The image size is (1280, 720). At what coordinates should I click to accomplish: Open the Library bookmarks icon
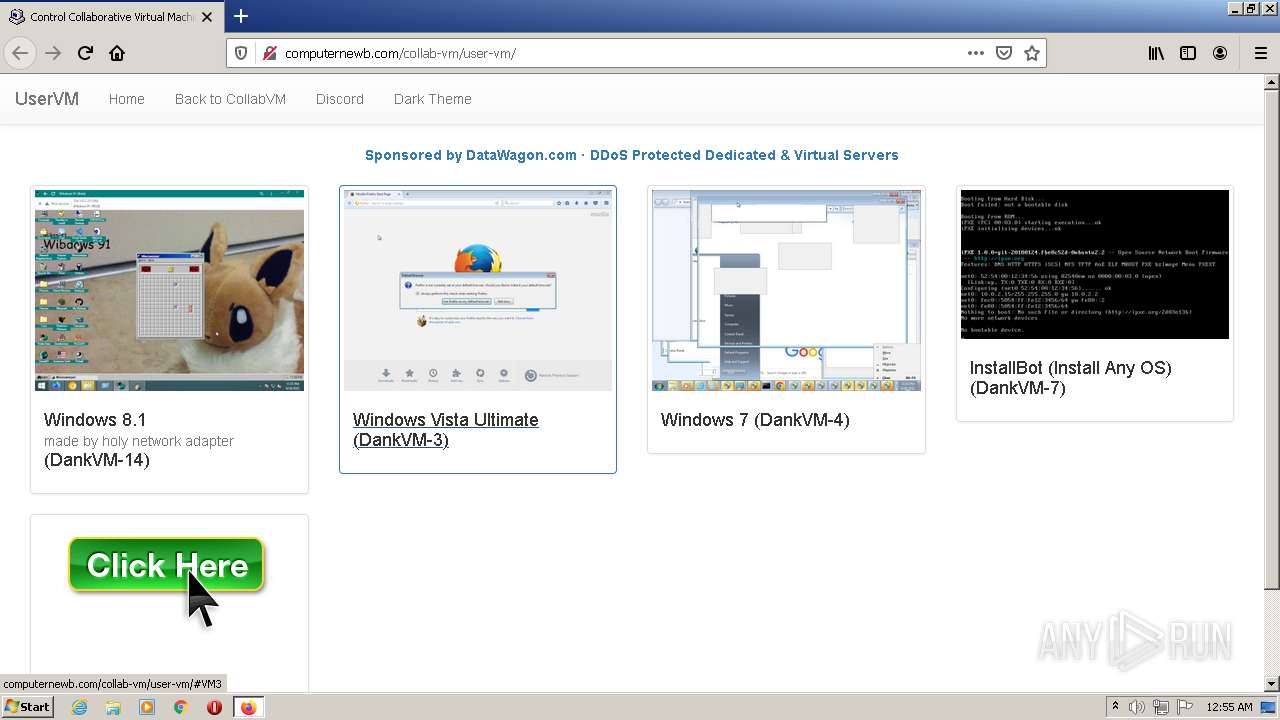(x=1156, y=53)
